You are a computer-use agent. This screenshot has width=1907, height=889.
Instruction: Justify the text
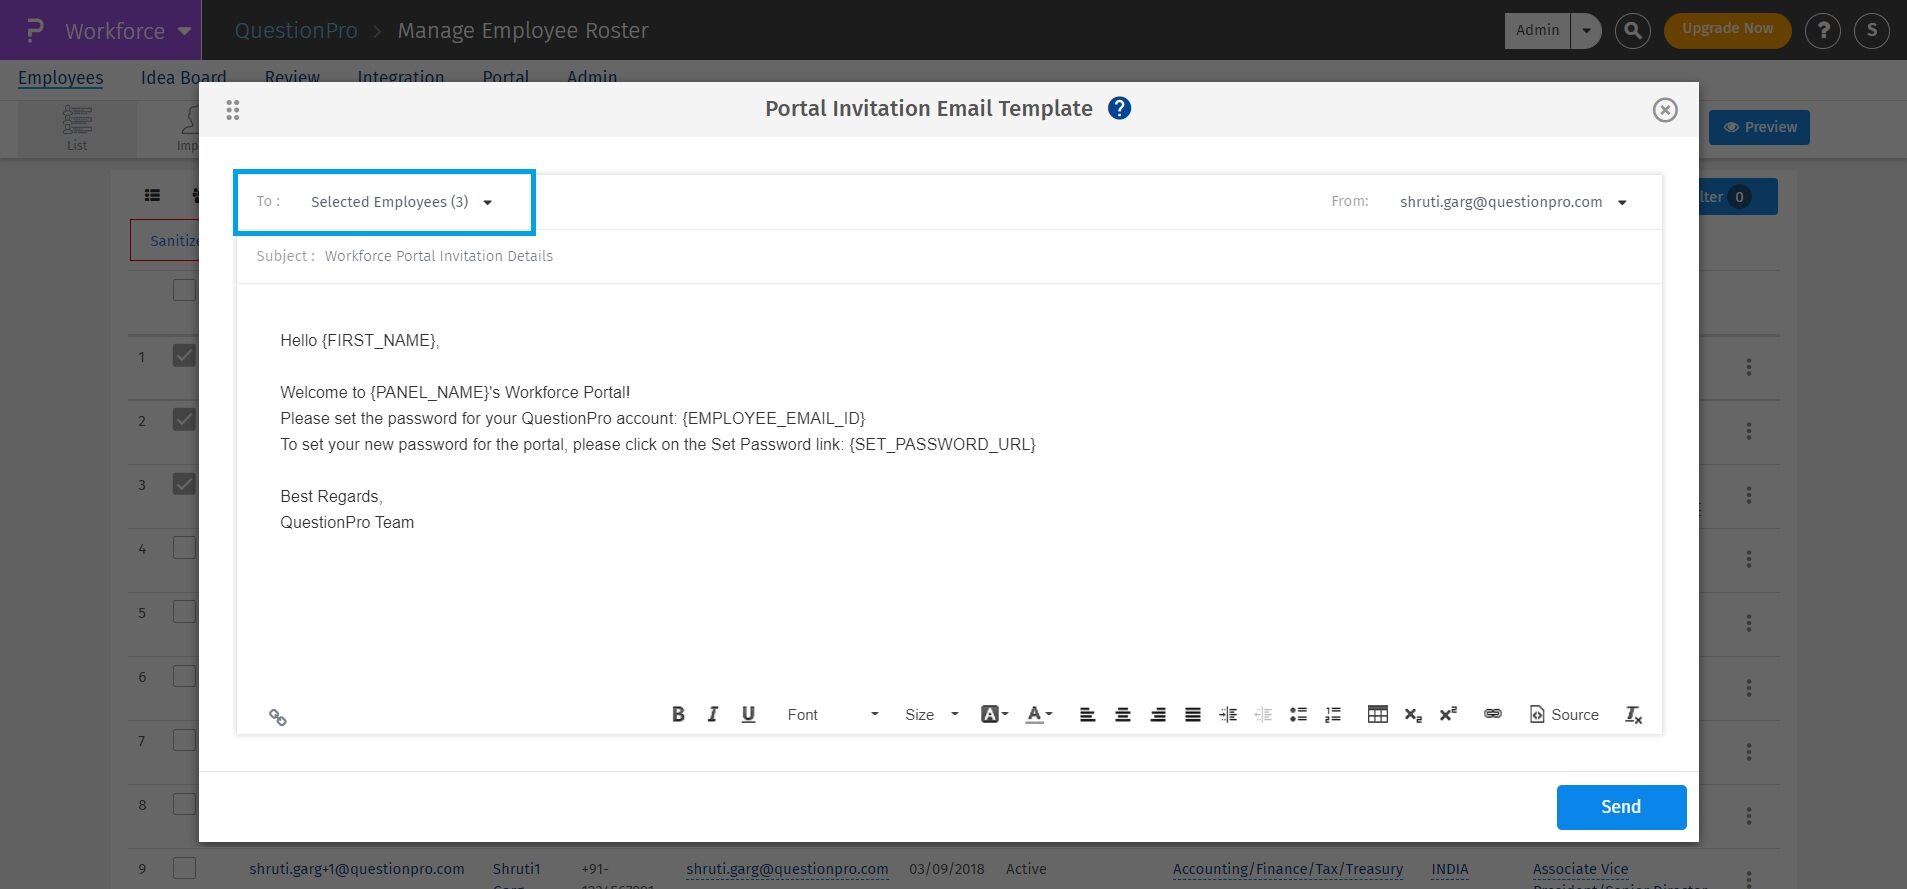pos(1193,714)
